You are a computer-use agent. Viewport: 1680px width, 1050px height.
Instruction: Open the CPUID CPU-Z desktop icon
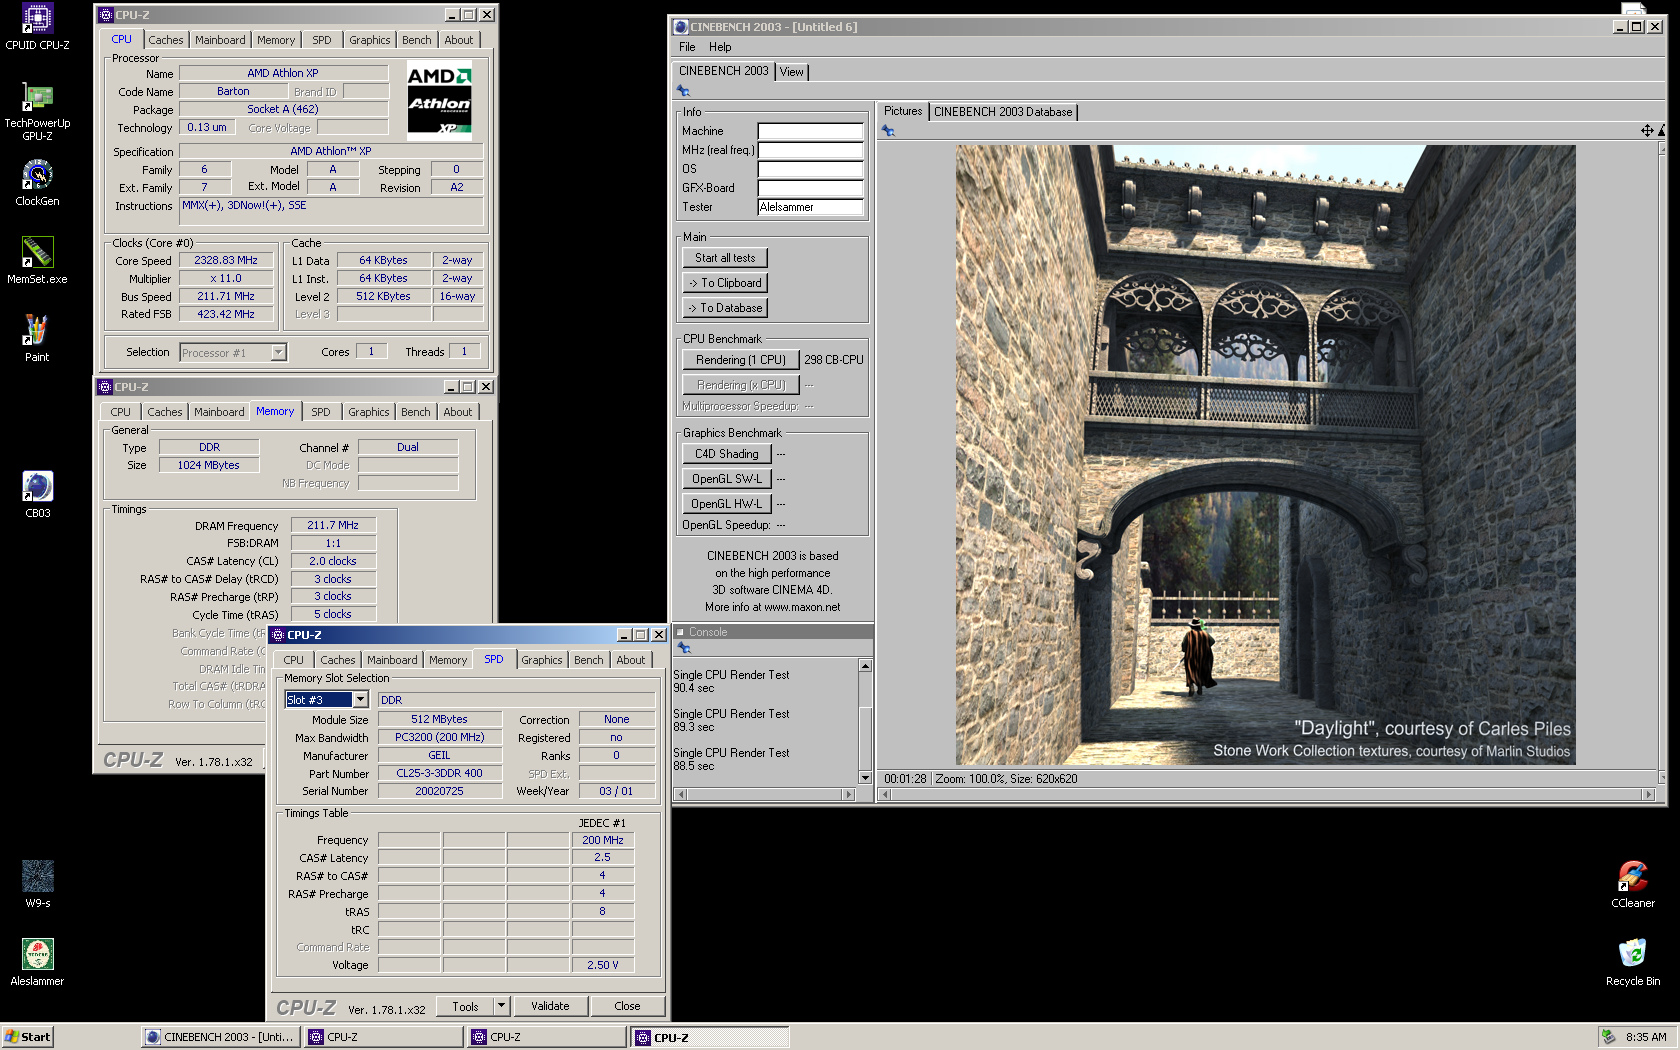point(37,27)
